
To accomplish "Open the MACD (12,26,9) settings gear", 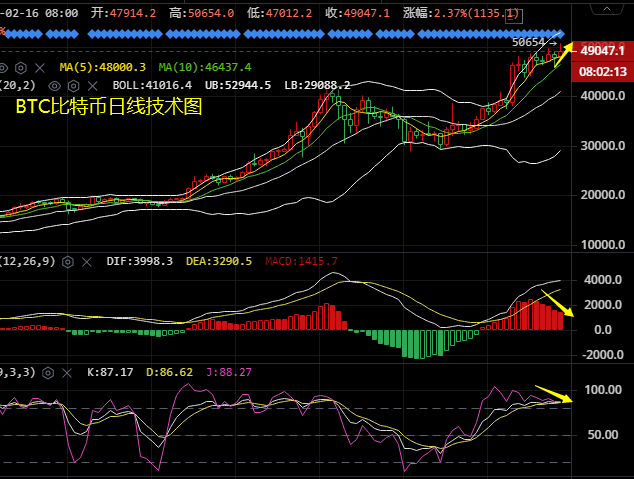I will click(x=68, y=261).
